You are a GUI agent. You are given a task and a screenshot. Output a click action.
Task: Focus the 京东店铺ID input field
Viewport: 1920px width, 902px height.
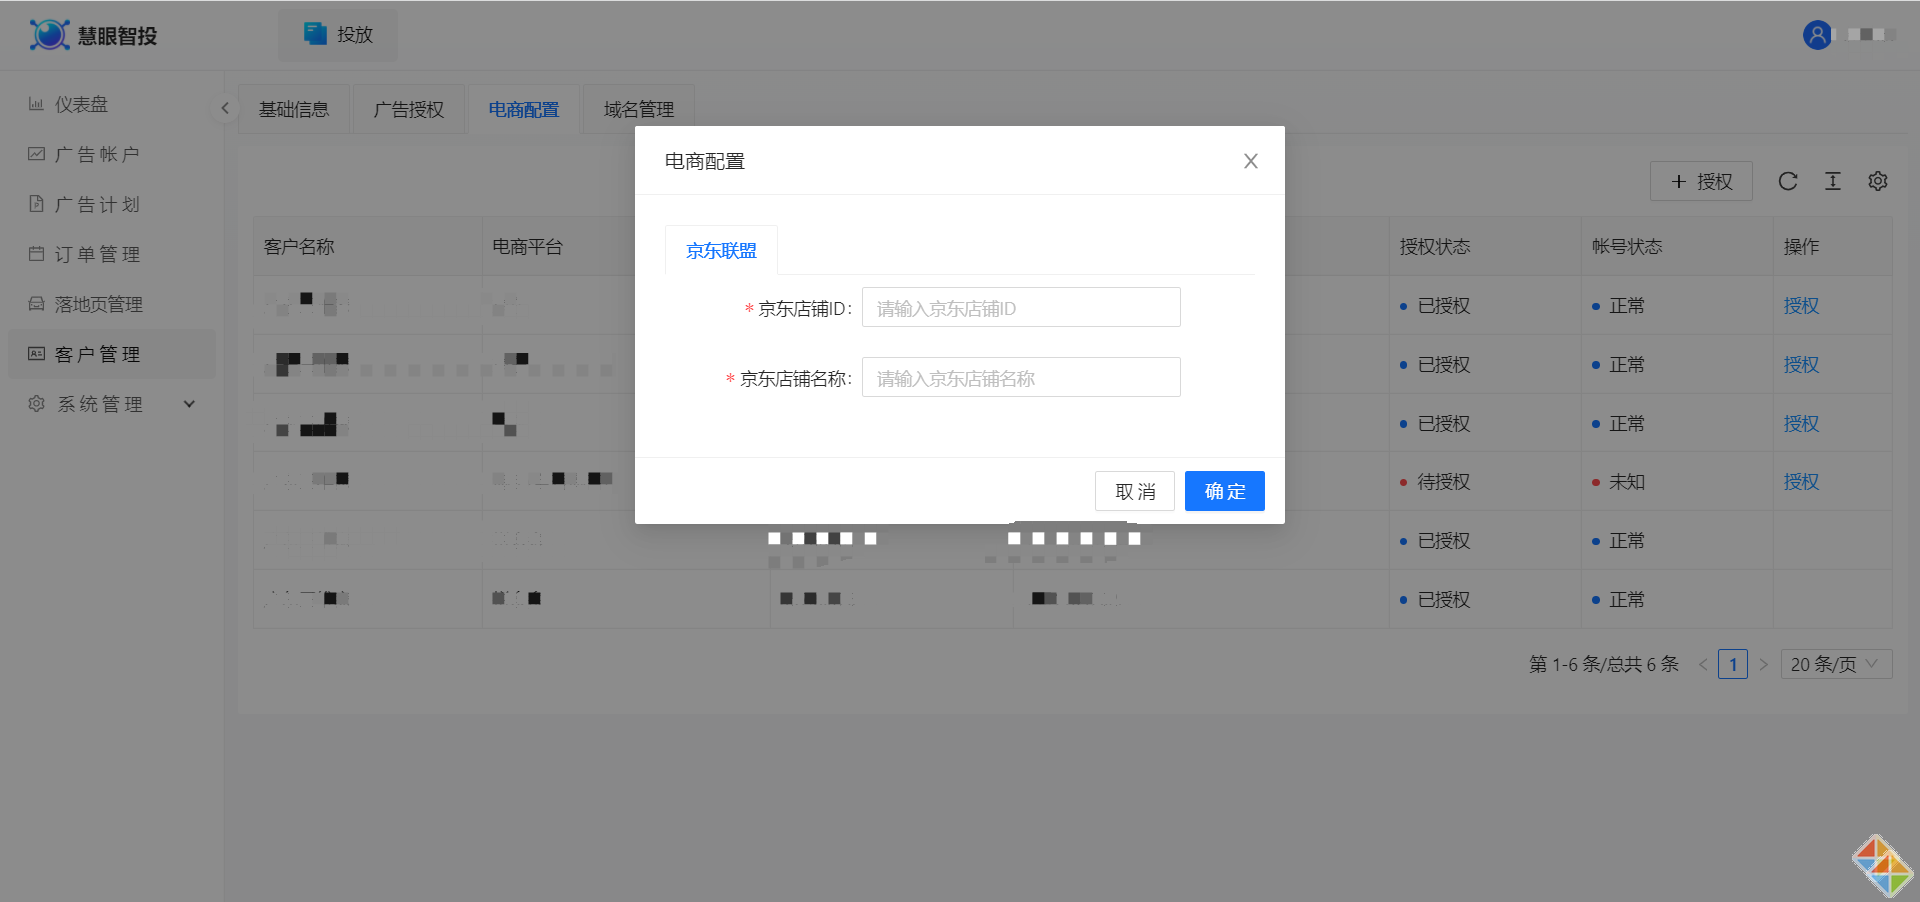1020,308
